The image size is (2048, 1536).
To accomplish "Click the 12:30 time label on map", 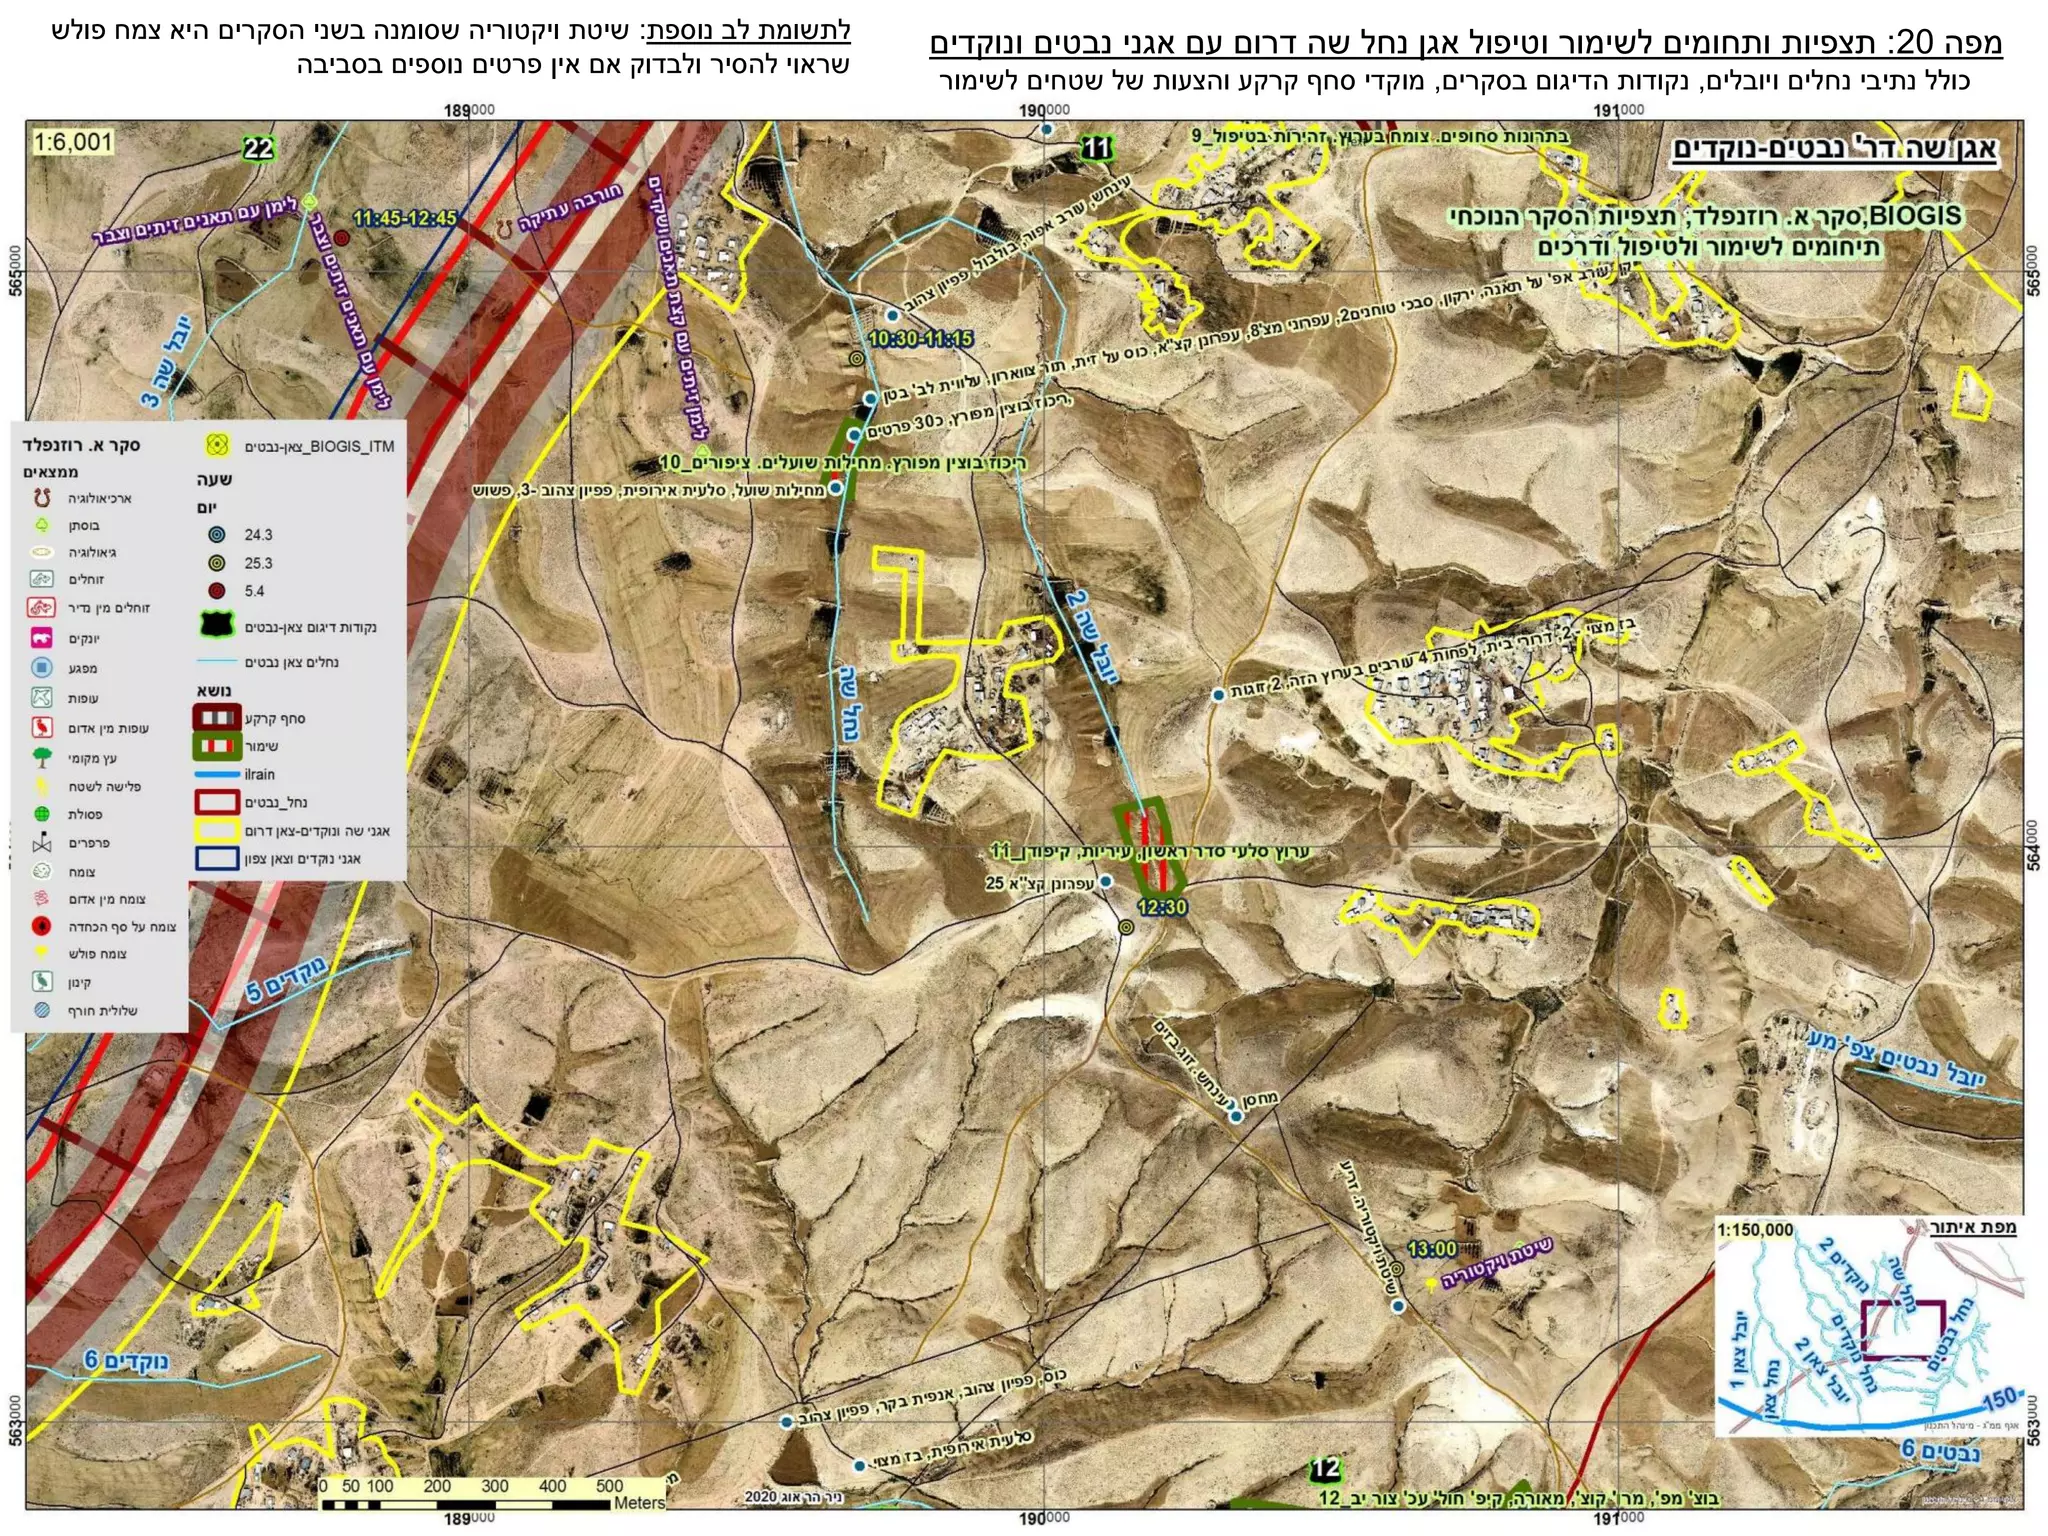I will (1162, 908).
